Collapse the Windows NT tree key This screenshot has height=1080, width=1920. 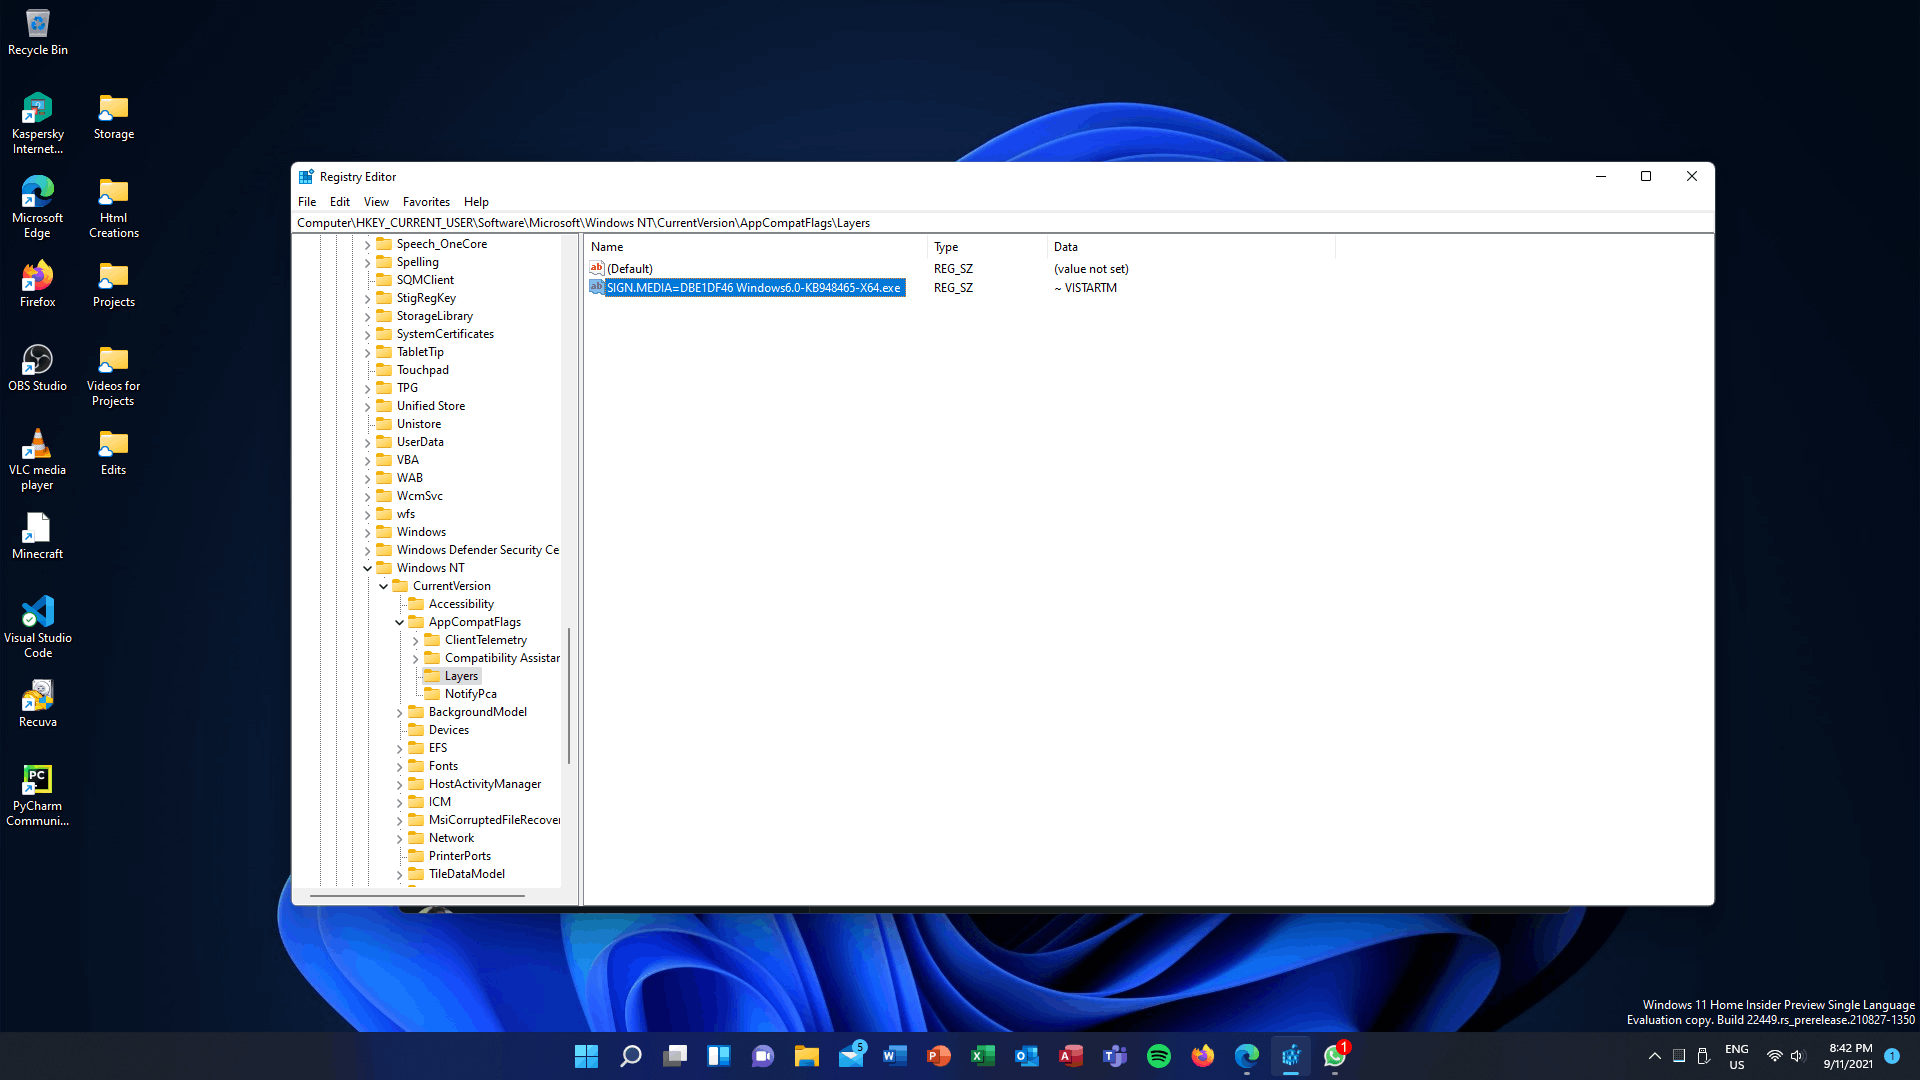click(x=367, y=568)
